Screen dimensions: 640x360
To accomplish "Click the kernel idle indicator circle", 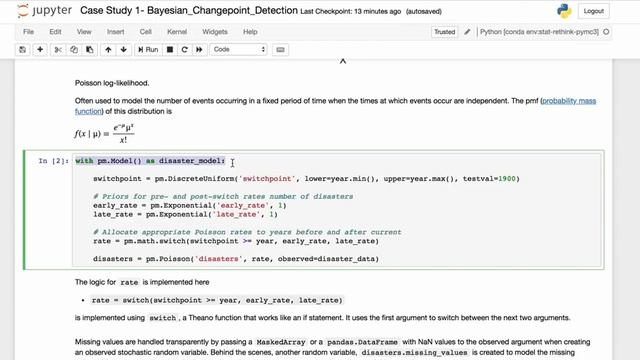I will point(606,32).
